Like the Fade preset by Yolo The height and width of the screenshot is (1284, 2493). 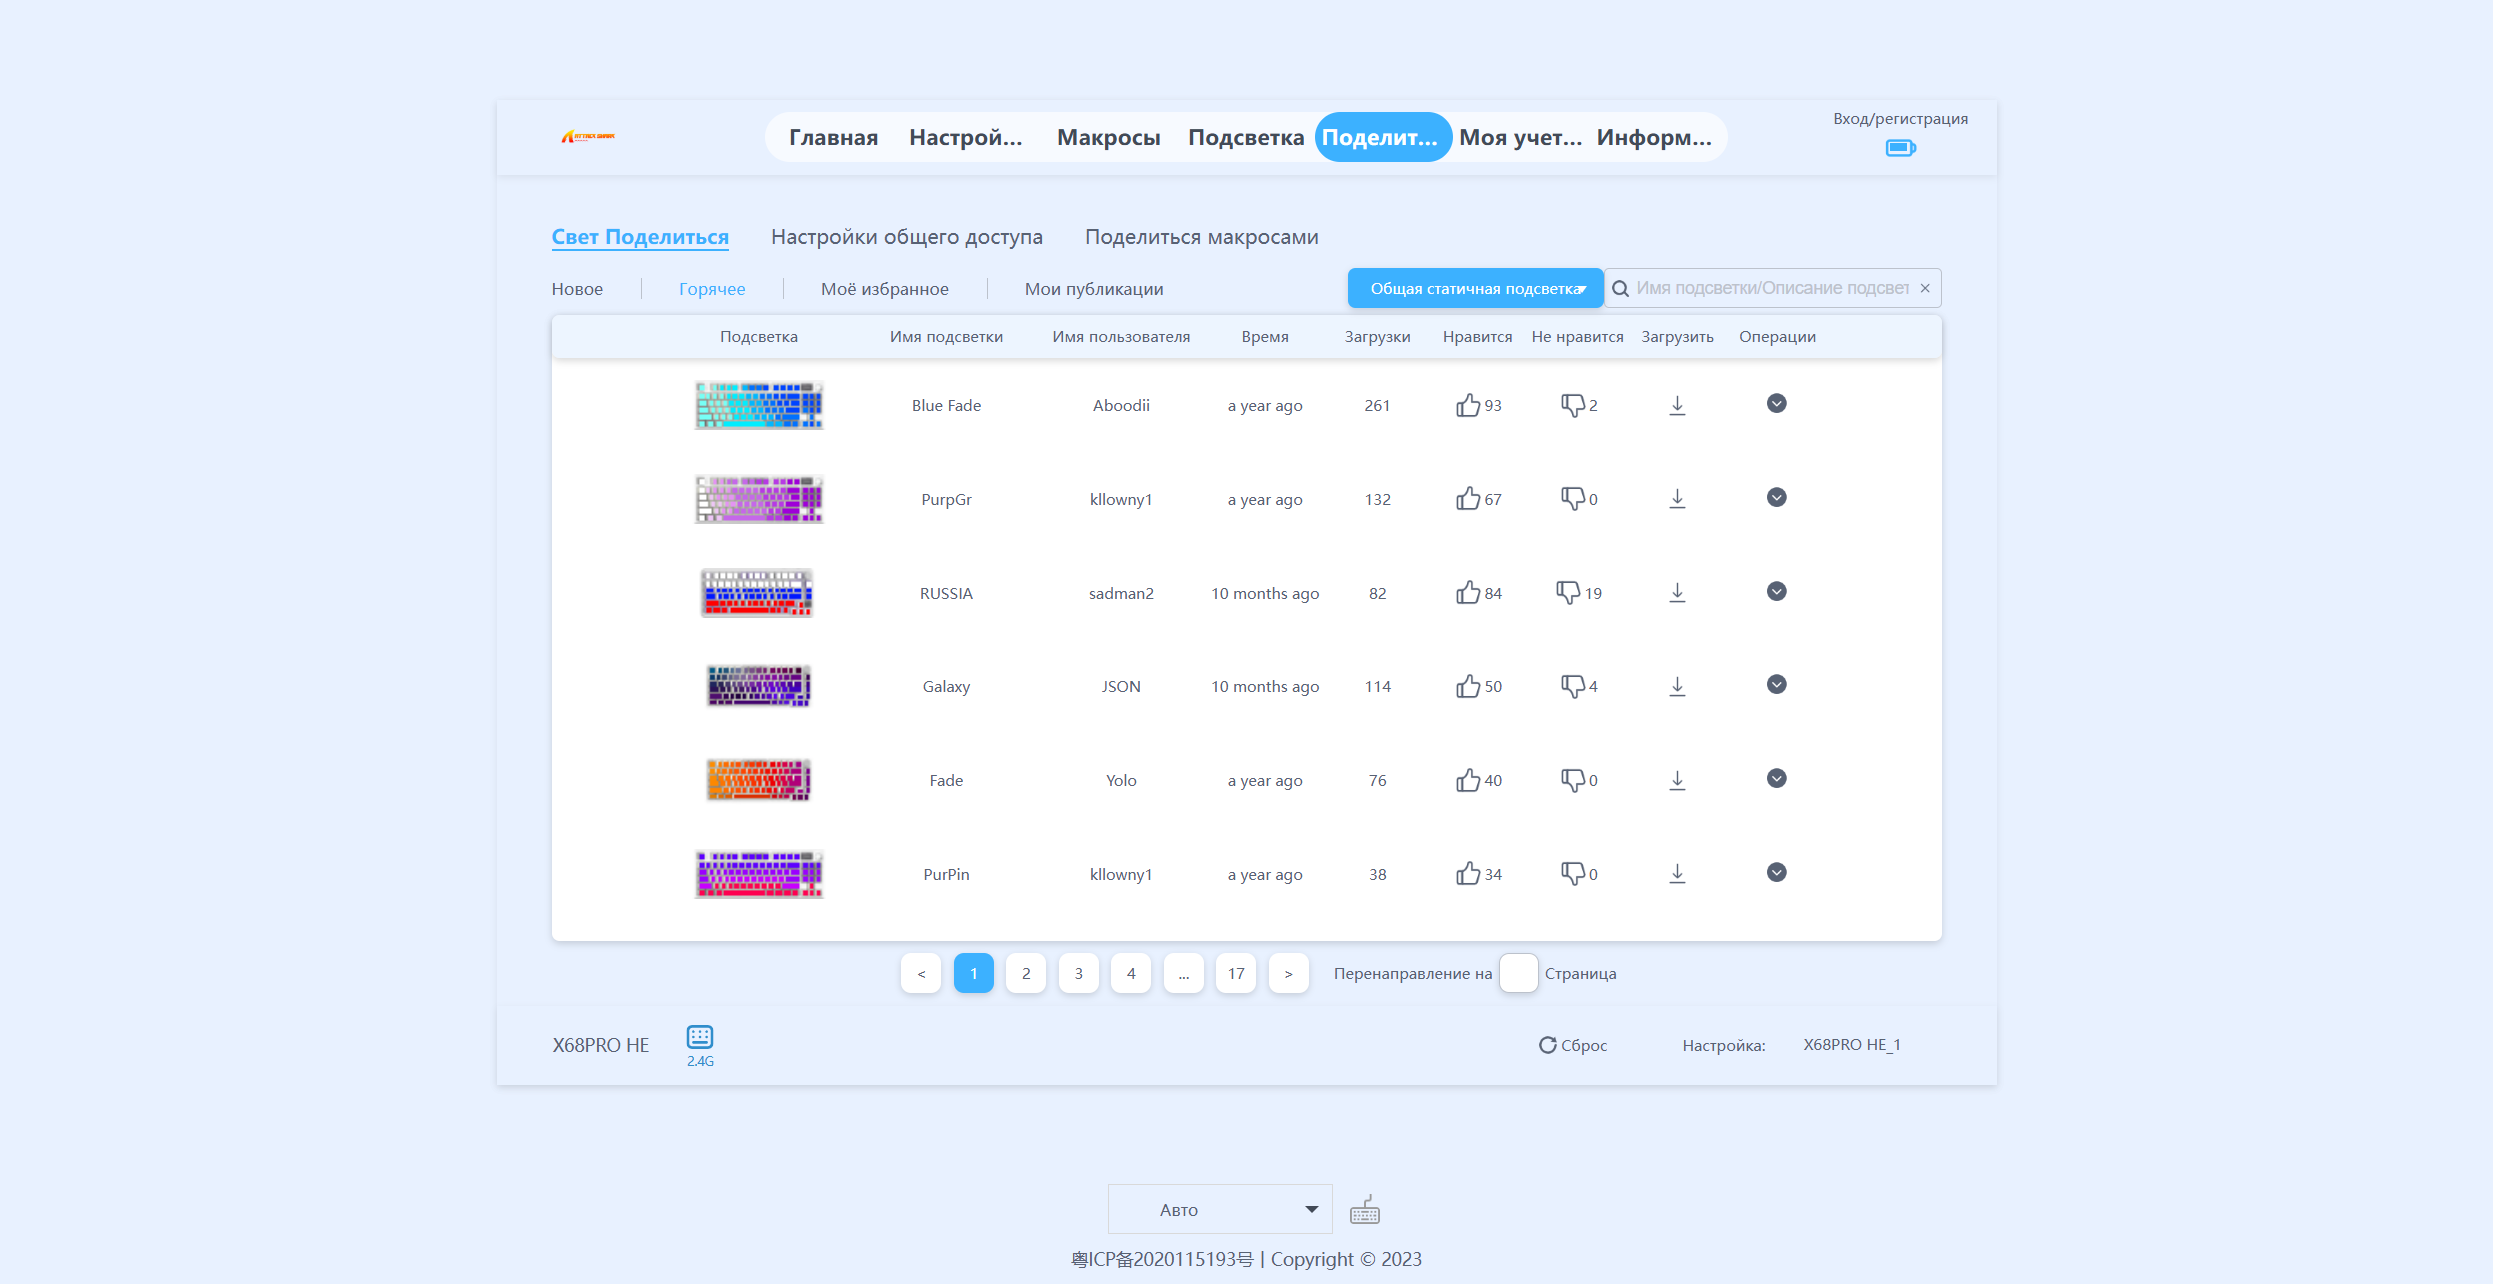pos(1467,781)
